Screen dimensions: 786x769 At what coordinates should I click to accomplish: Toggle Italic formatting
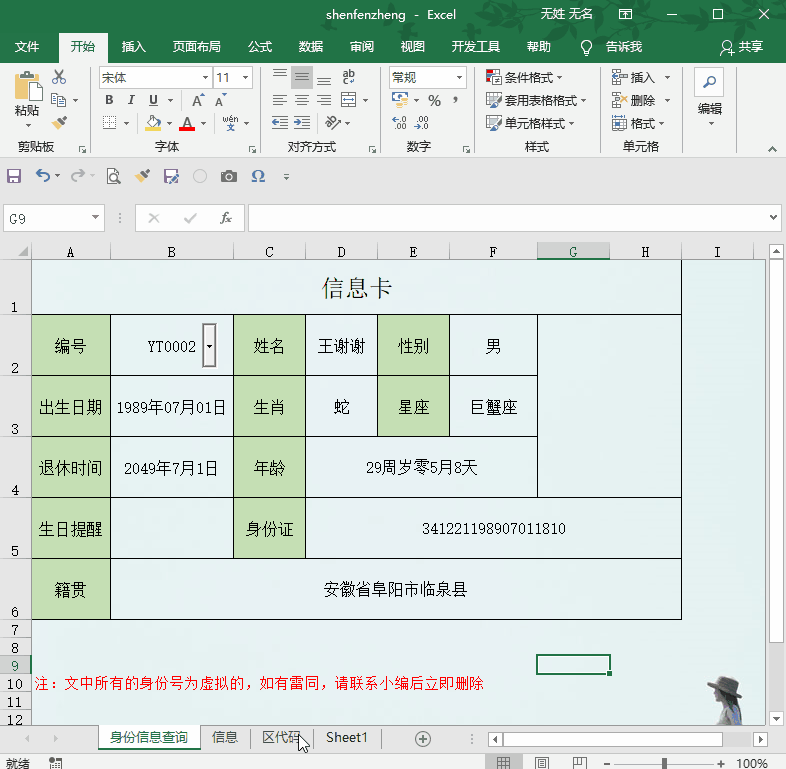tap(131, 100)
